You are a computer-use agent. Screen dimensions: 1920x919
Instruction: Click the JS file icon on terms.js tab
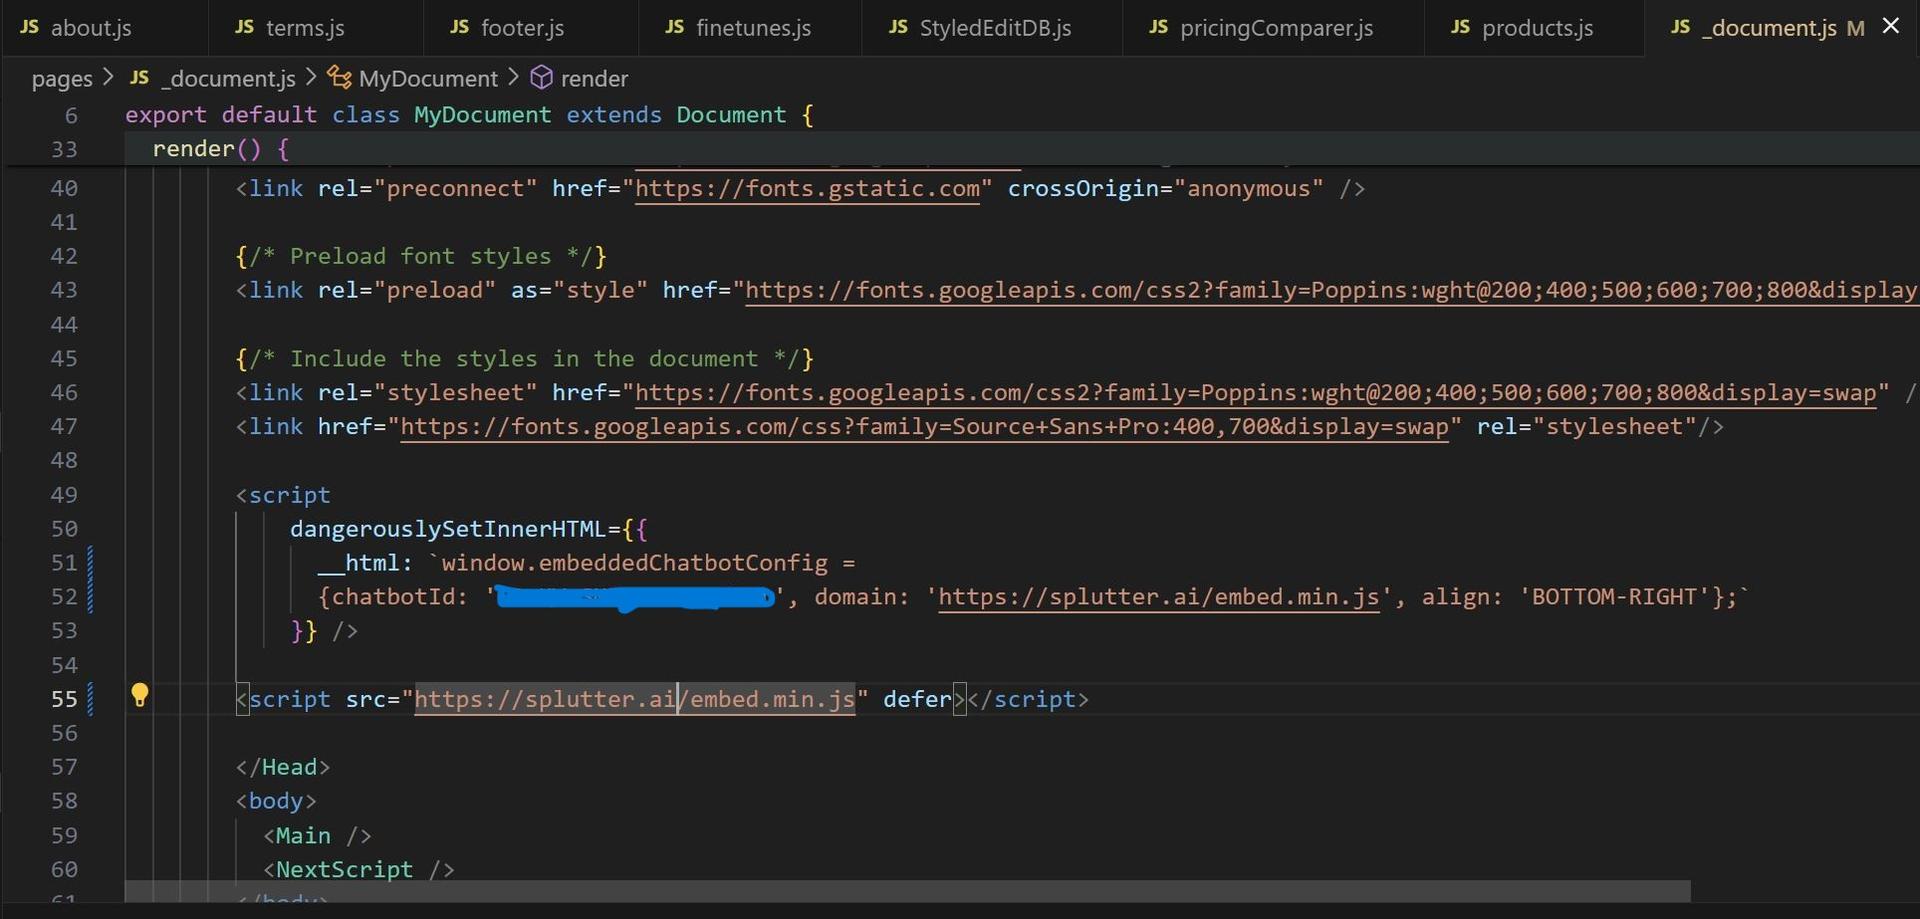point(245,27)
